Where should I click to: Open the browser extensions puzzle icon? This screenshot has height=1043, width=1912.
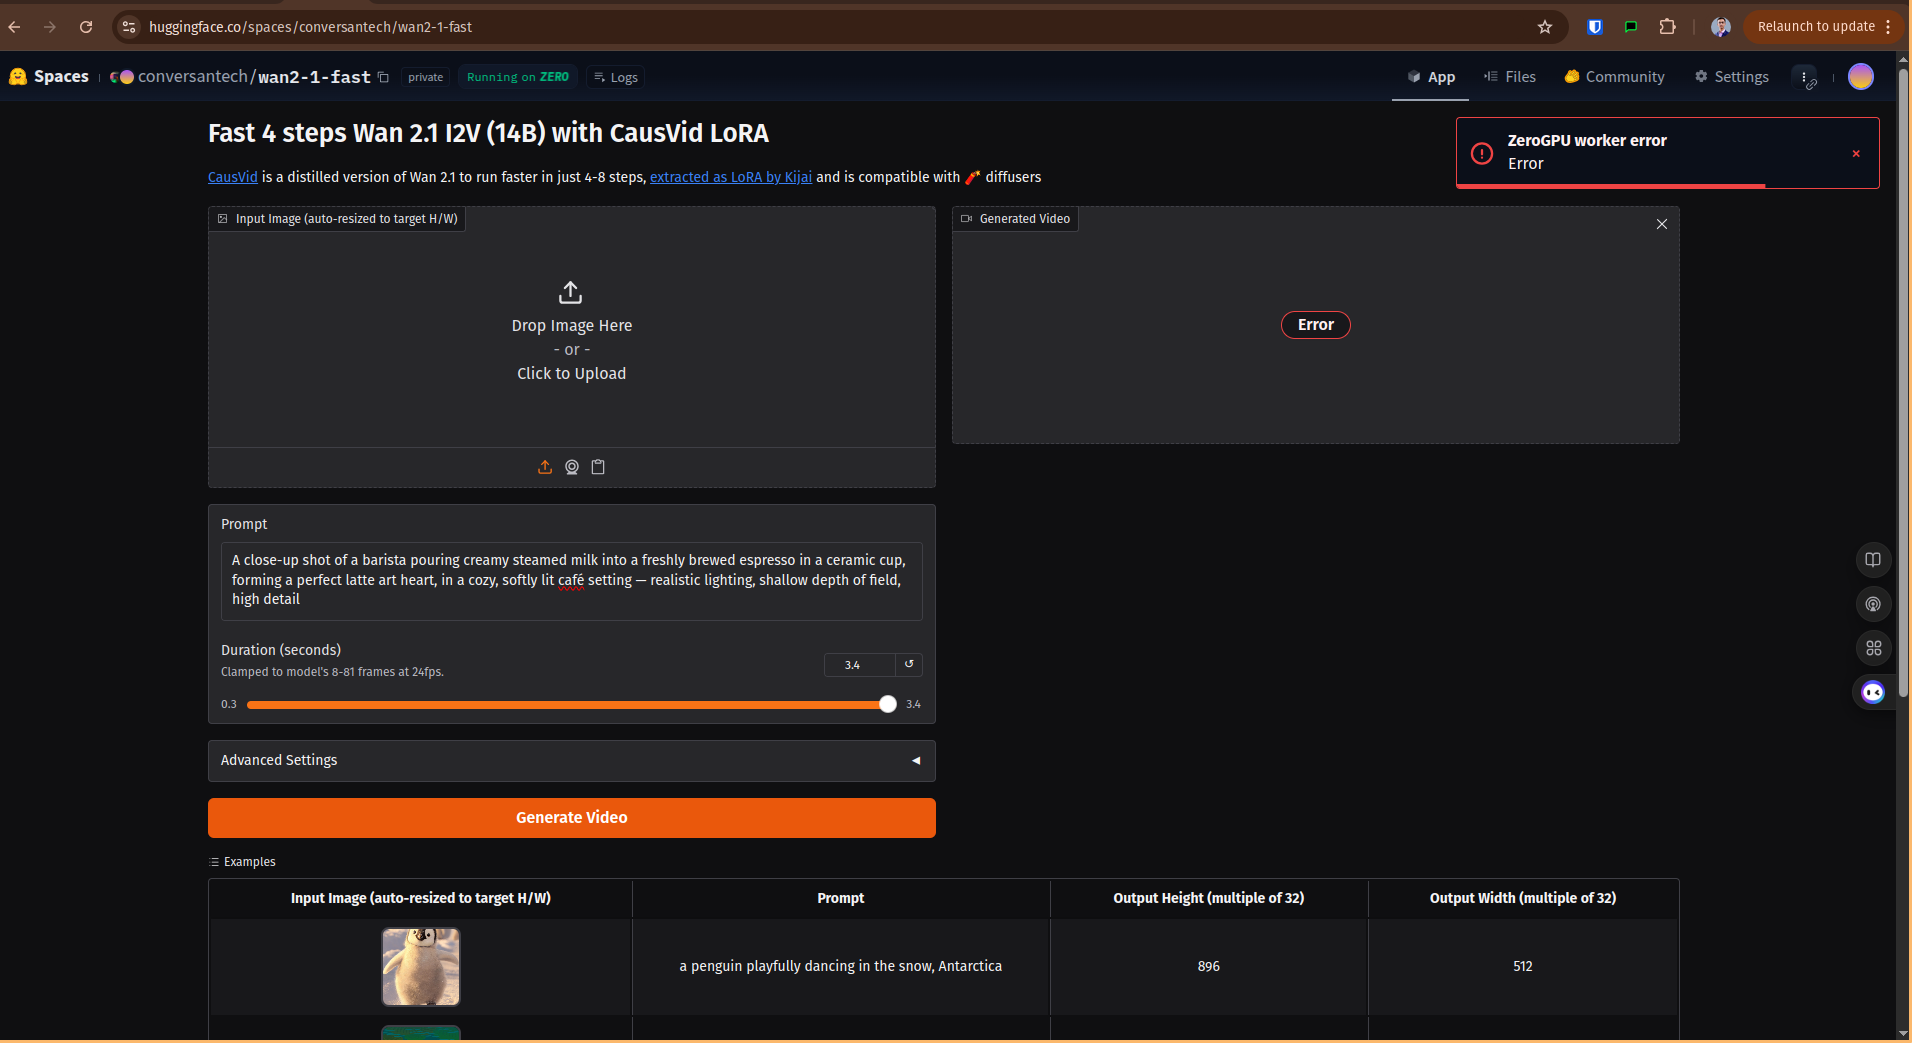(x=1667, y=27)
